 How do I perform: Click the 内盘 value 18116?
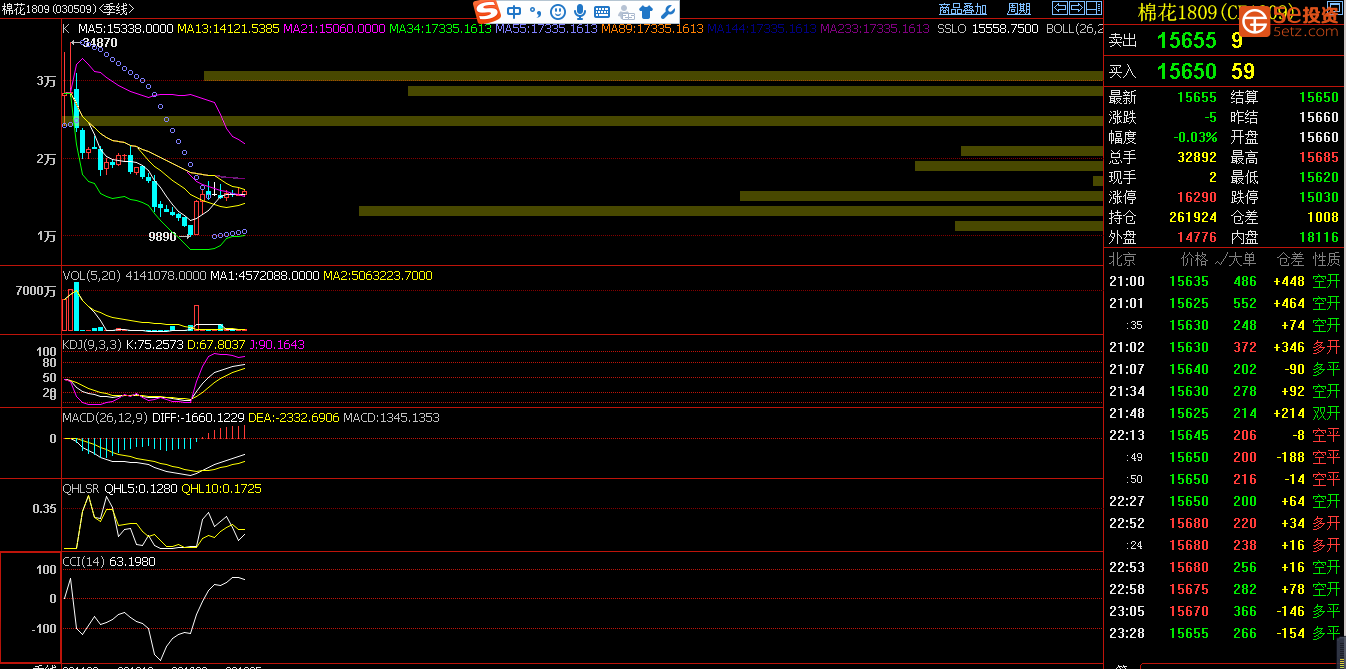pyautogui.click(x=1318, y=237)
